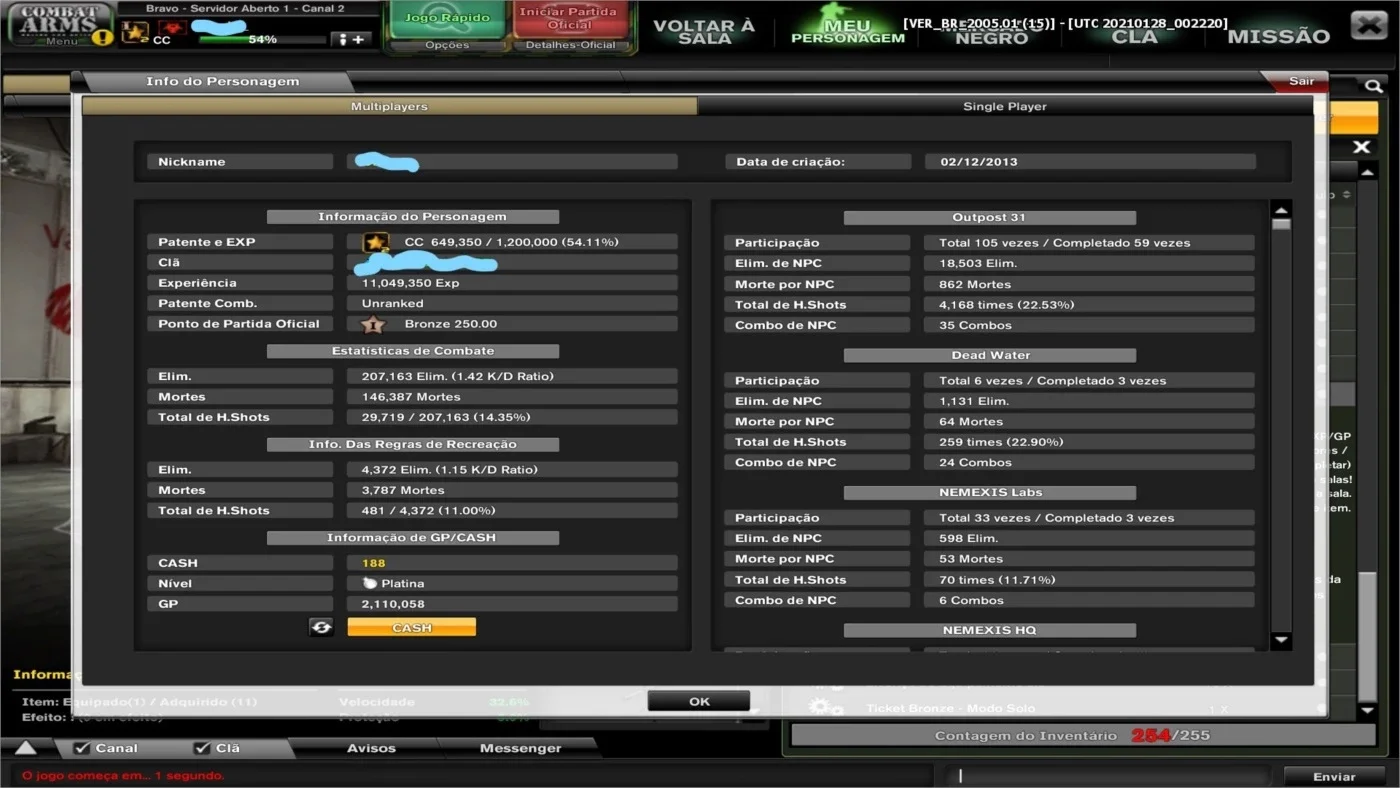Open the Messenger tab
The height and width of the screenshot is (788, 1400).
point(520,748)
